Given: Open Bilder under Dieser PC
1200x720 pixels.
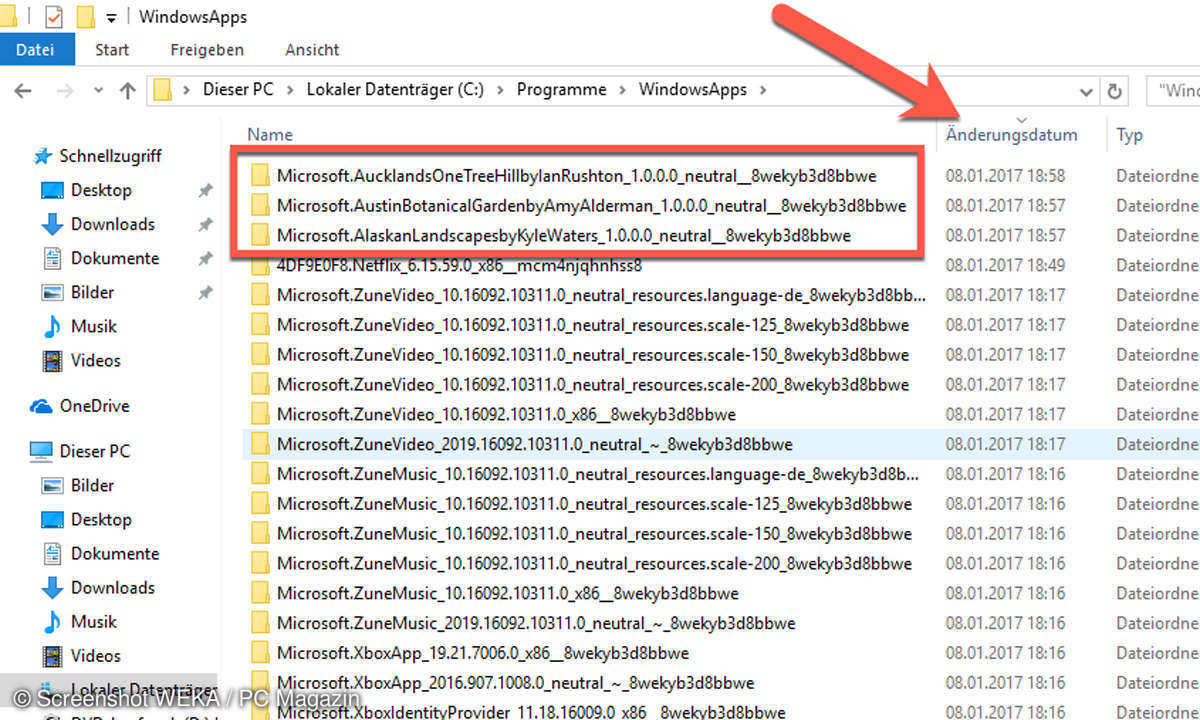Looking at the screenshot, I should (92, 485).
